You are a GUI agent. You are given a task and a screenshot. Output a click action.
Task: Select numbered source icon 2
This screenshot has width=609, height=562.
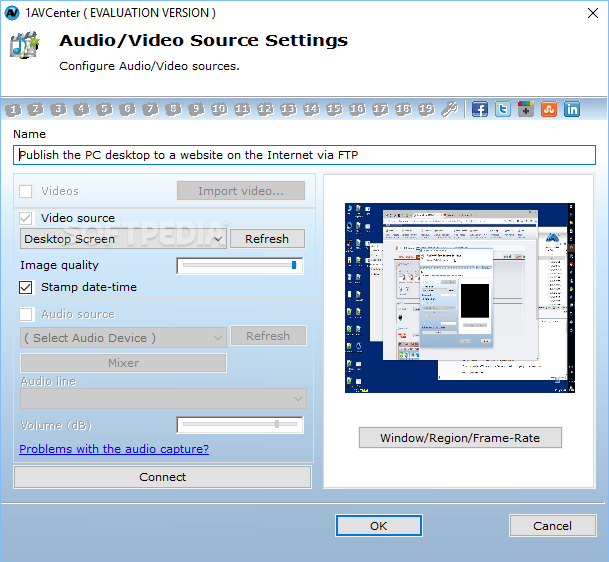(36, 110)
